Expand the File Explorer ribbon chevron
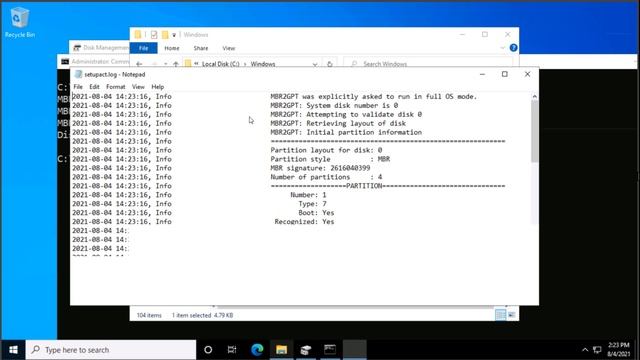This screenshot has height=360, width=640. [502, 48]
